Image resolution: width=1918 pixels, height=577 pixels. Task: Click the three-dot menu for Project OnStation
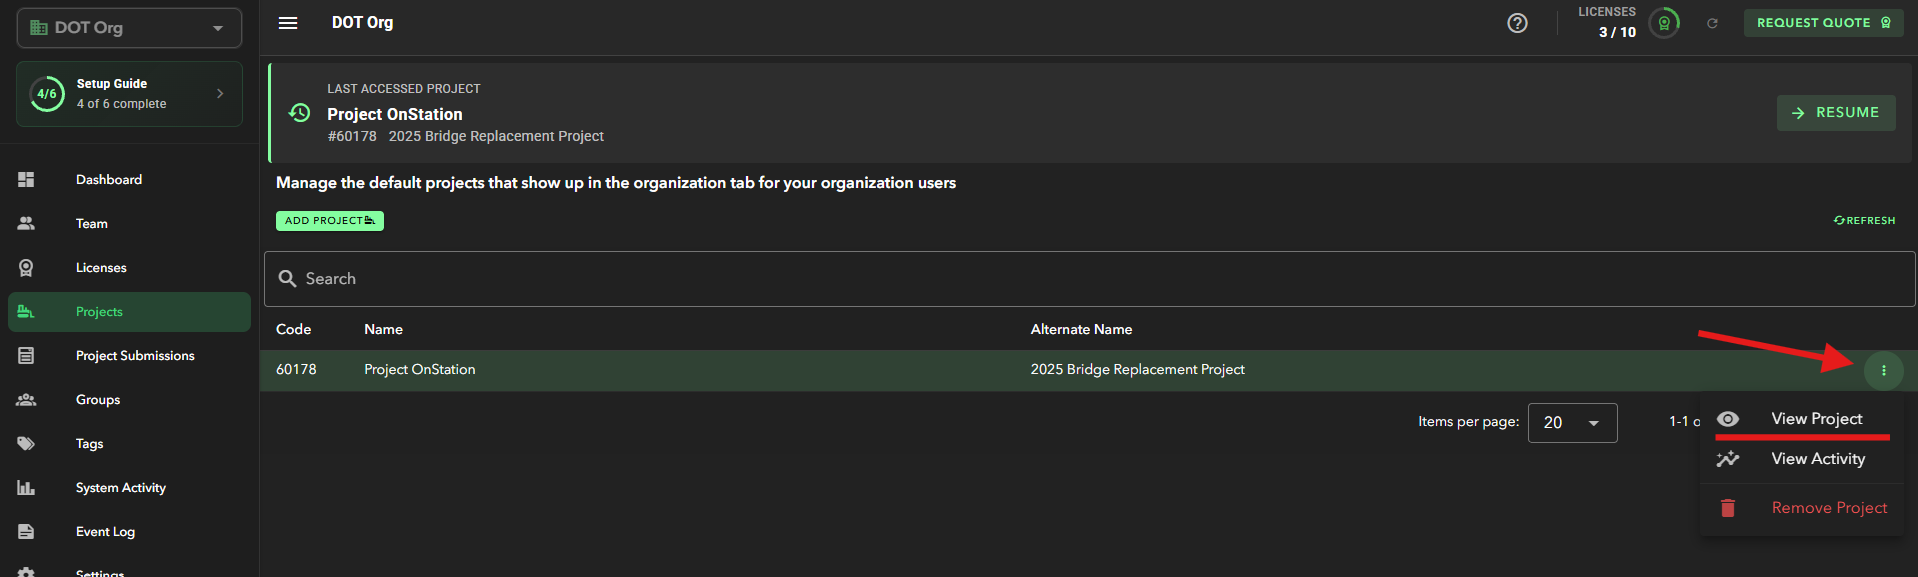tap(1883, 370)
